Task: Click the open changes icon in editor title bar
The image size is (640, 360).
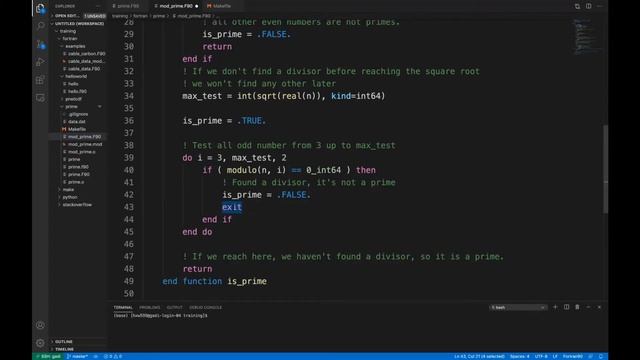Action: [577, 6]
